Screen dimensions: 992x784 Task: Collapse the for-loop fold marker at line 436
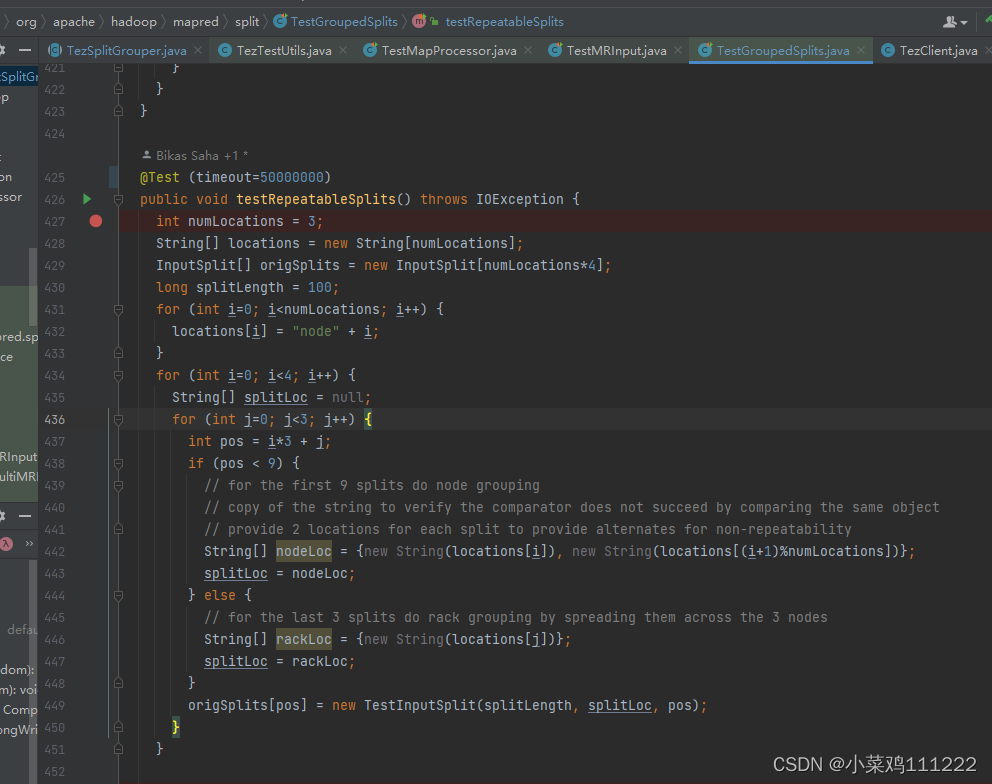[x=118, y=418]
